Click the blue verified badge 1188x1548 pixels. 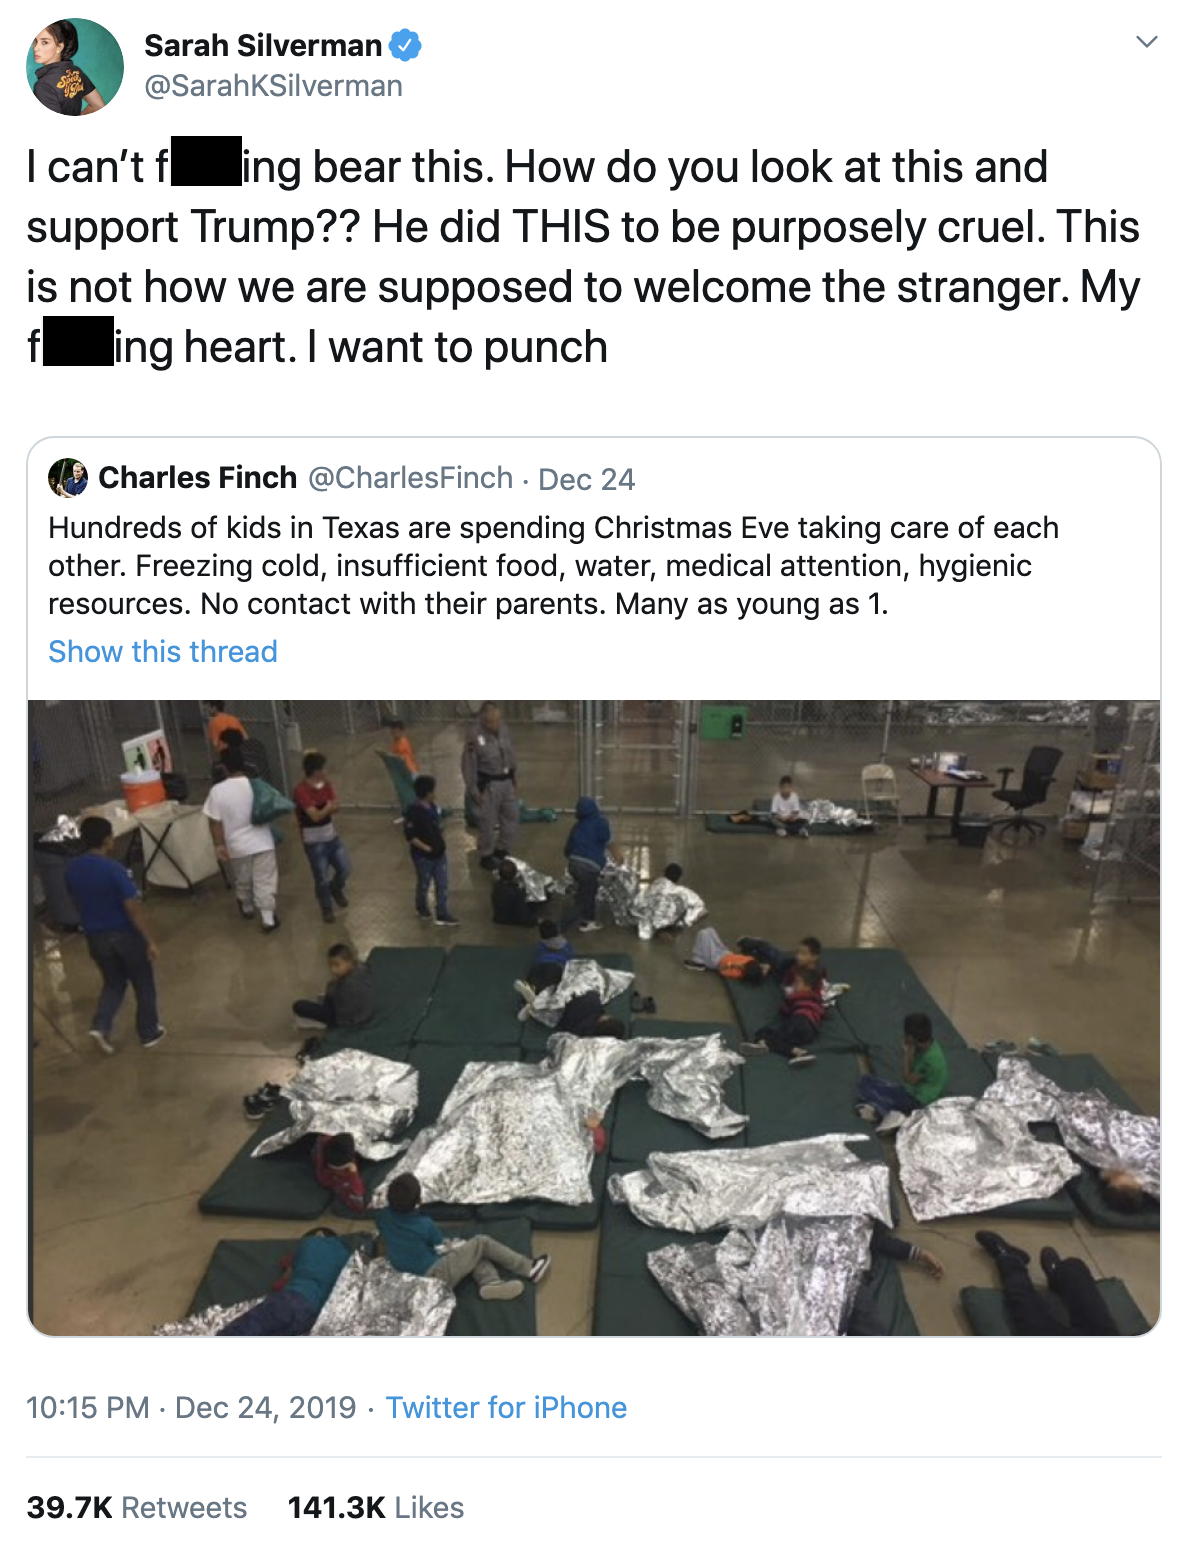tap(405, 45)
